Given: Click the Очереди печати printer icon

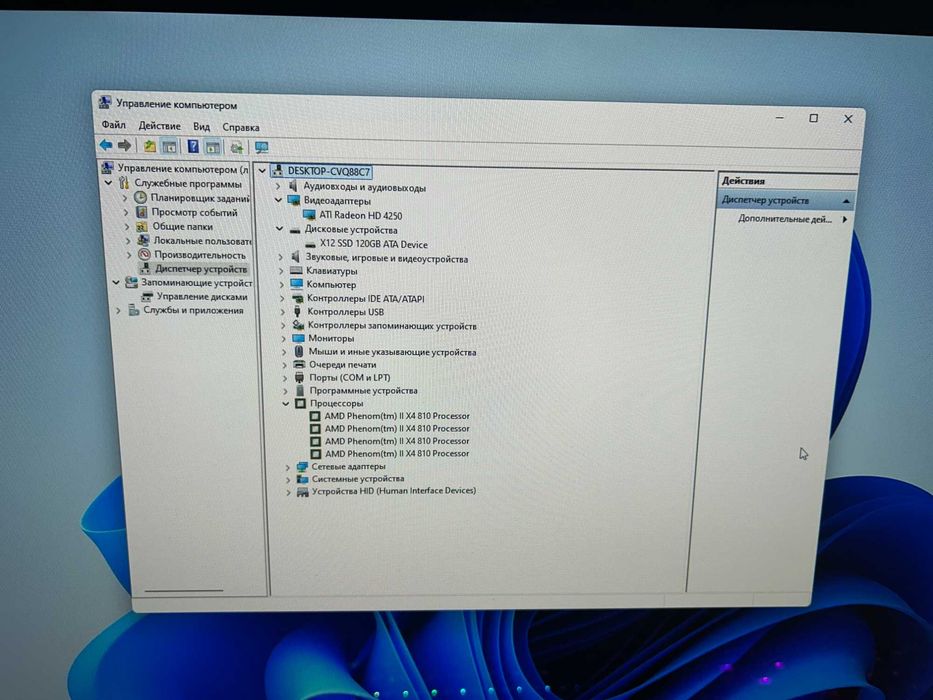Looking at the screenshot, I should [299, 364].
